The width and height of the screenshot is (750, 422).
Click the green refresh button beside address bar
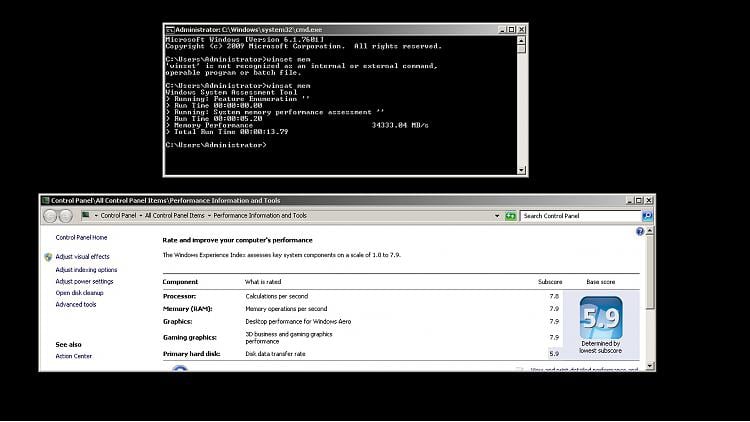pos(510,216)
